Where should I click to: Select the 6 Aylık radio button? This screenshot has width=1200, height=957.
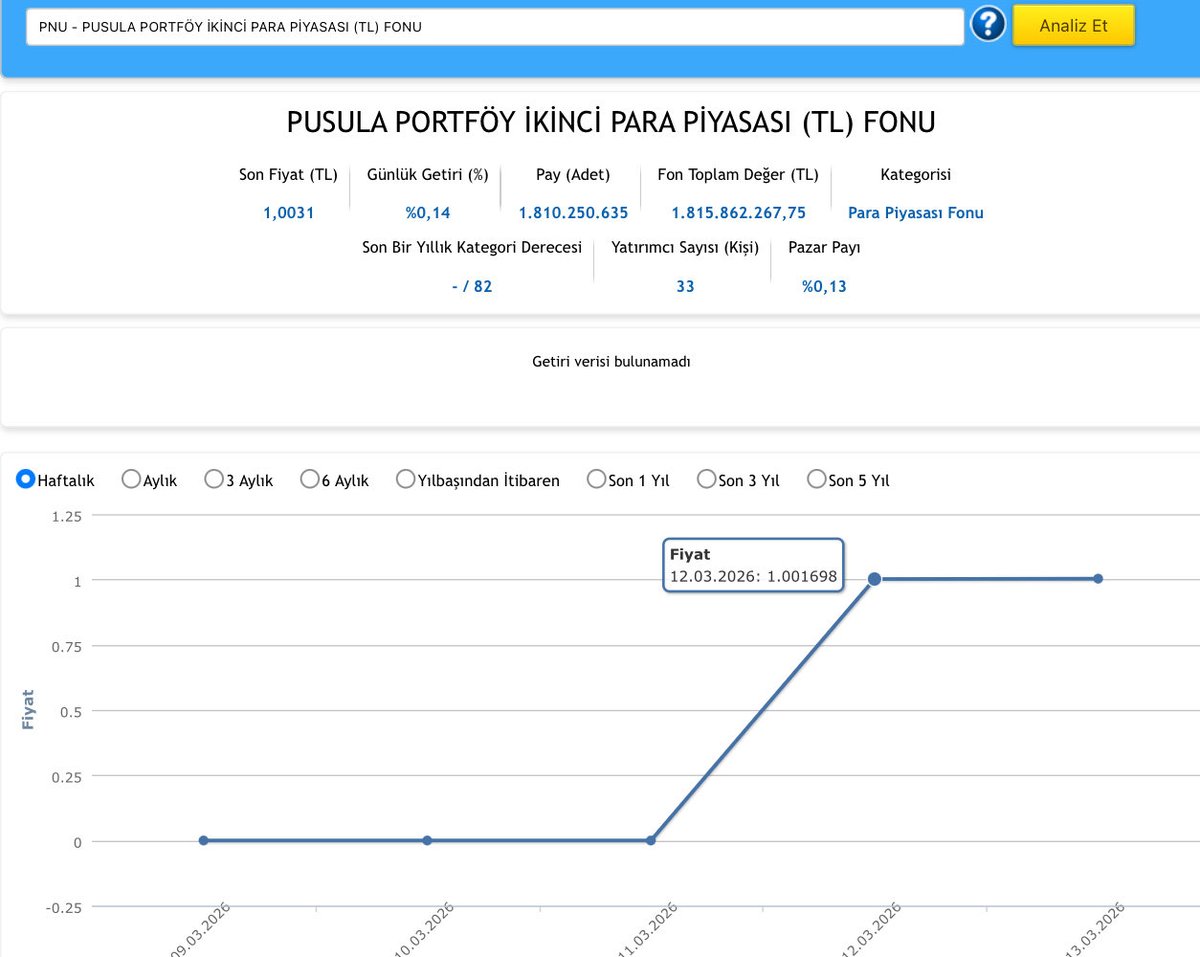tap(310, 479)
